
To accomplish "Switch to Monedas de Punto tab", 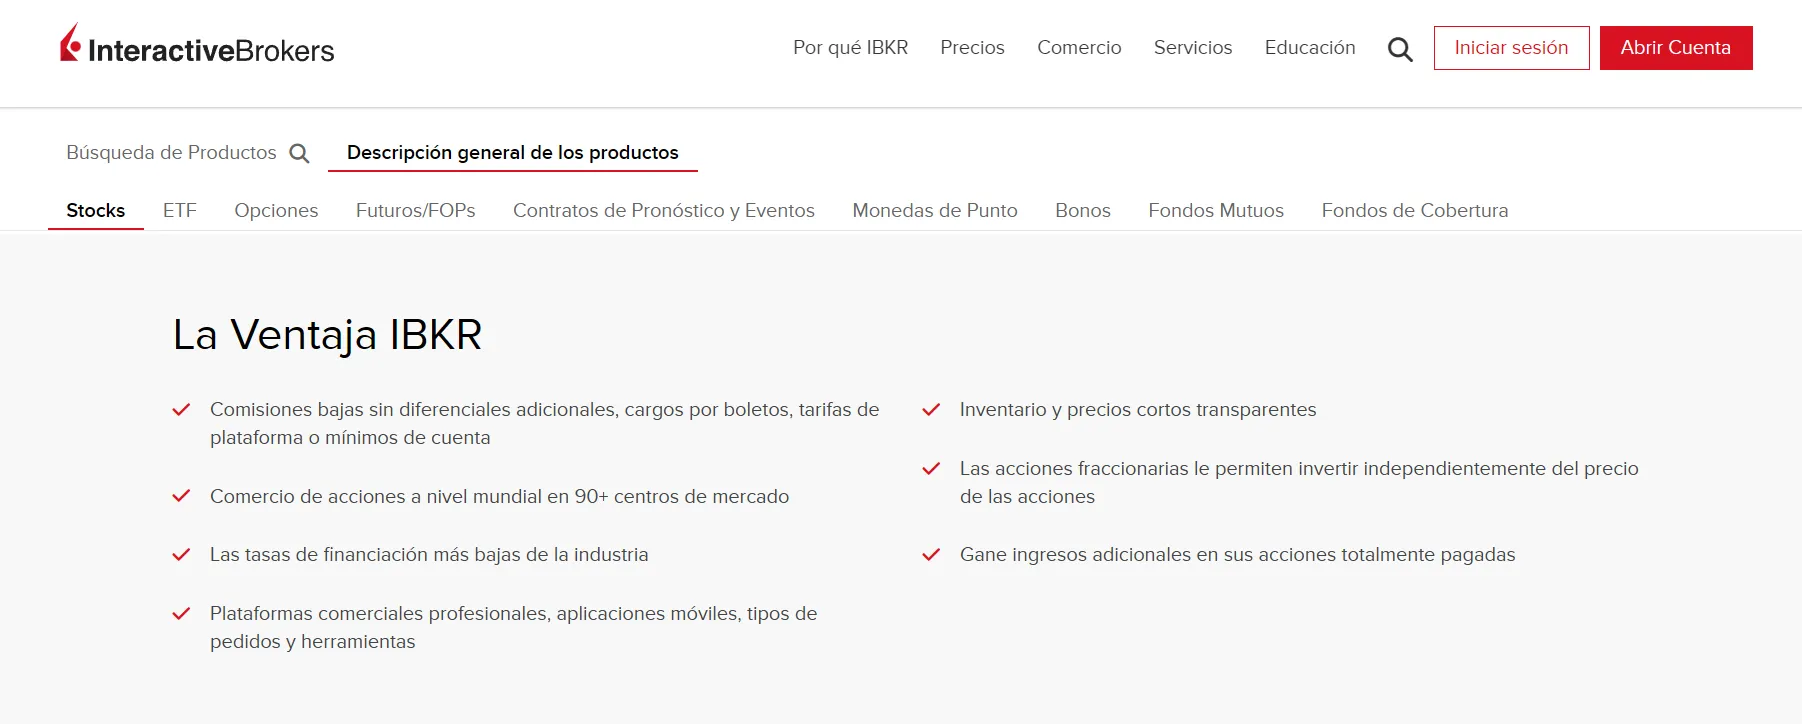I will coord(935,211).
